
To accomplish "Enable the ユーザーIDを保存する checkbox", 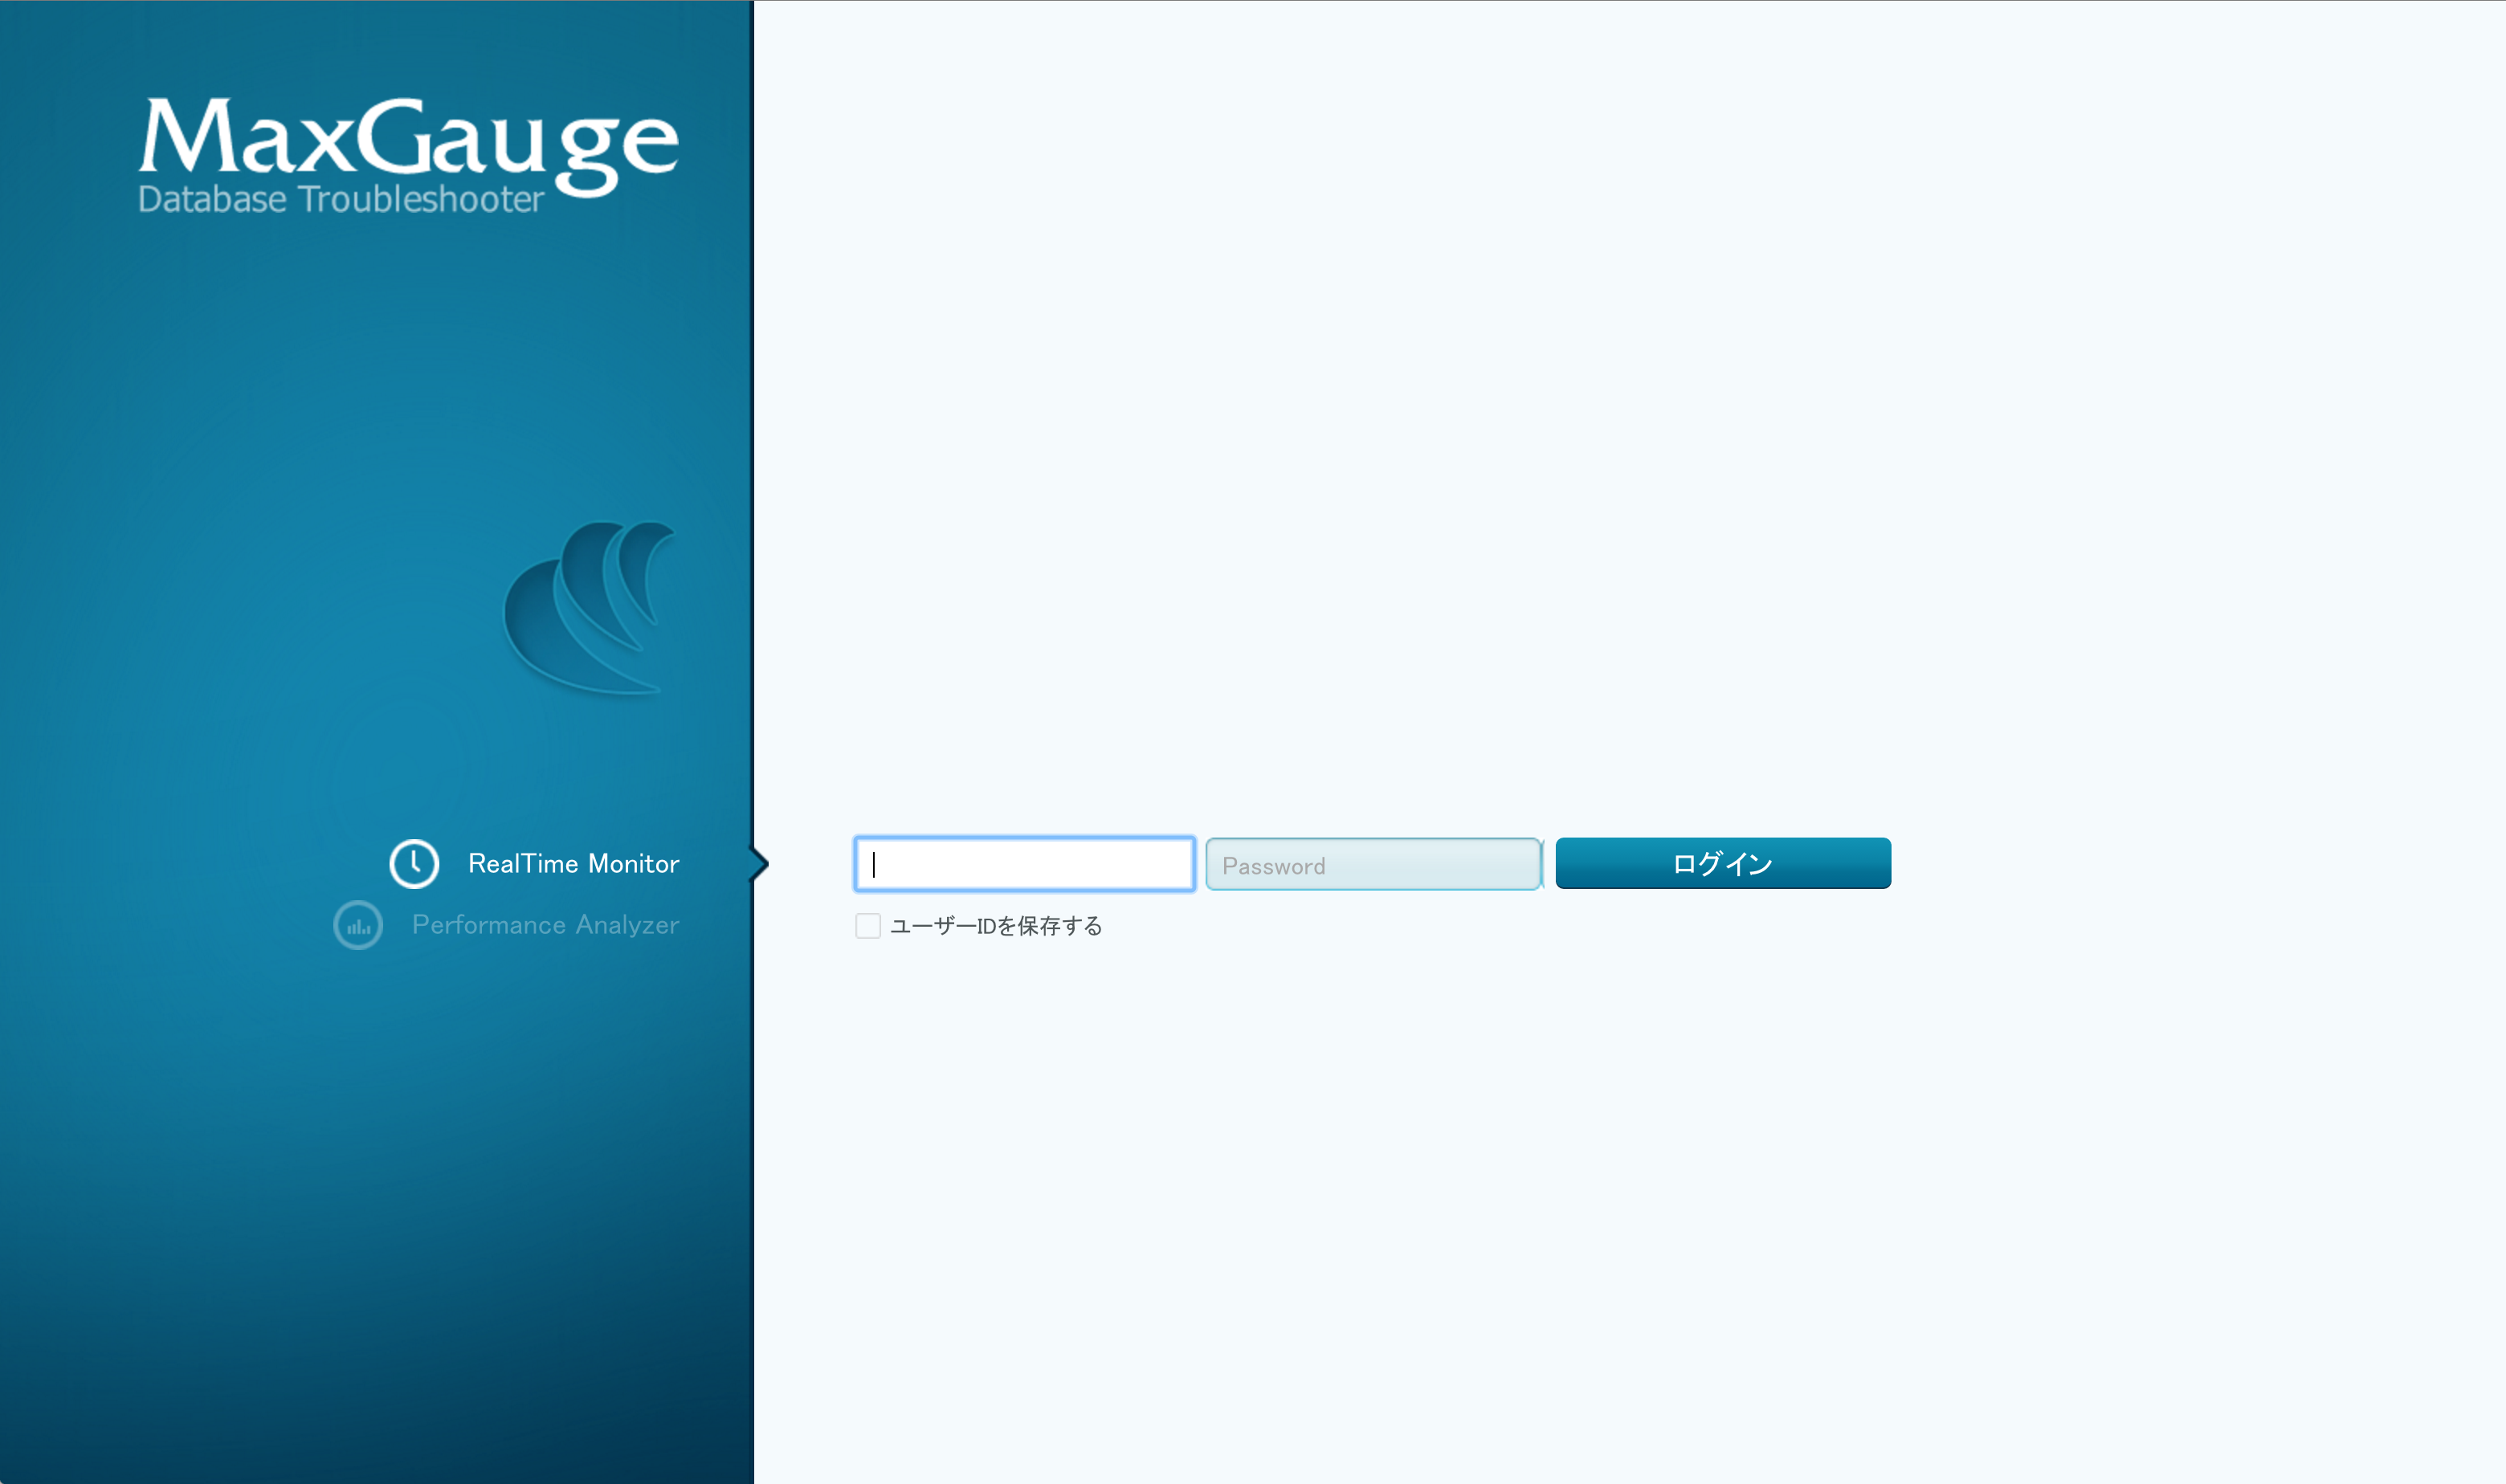I will click(x=868, y=926).
